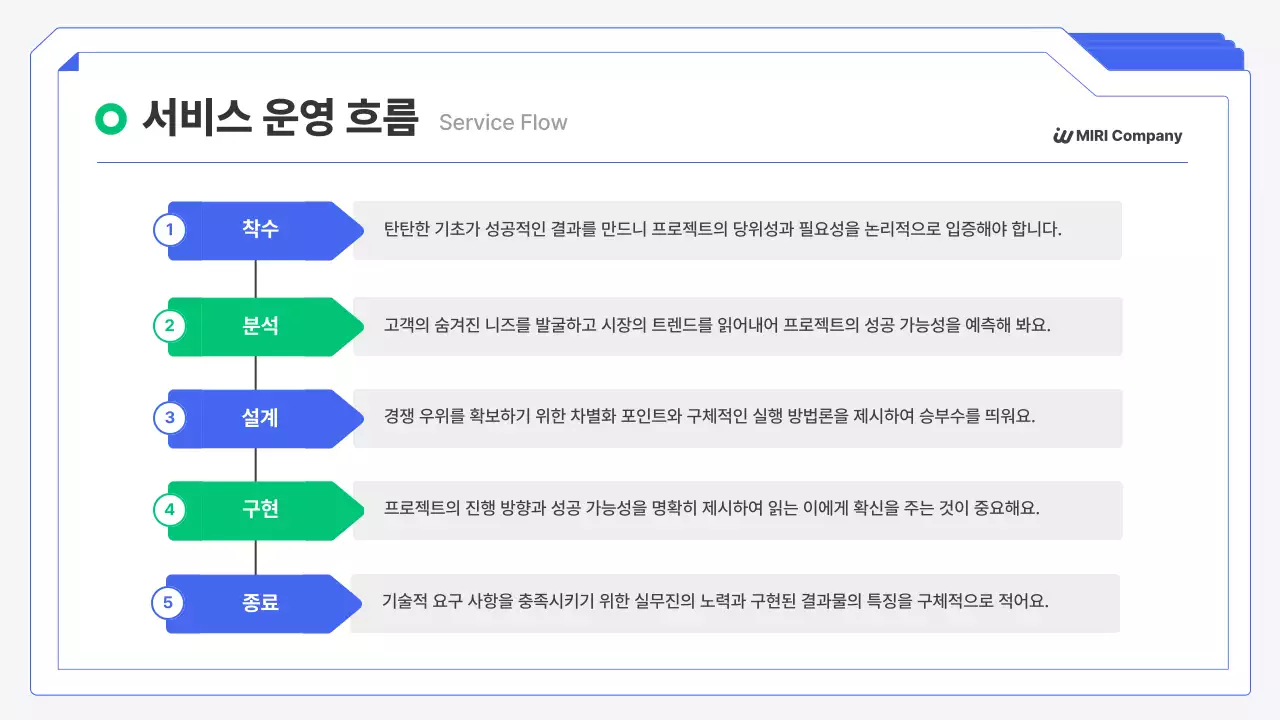This screenshot has width=1280, height=720.
Task: Click the numbered circle 4 next to 구현
Action: pyautogui.click(x=169, y=510)
